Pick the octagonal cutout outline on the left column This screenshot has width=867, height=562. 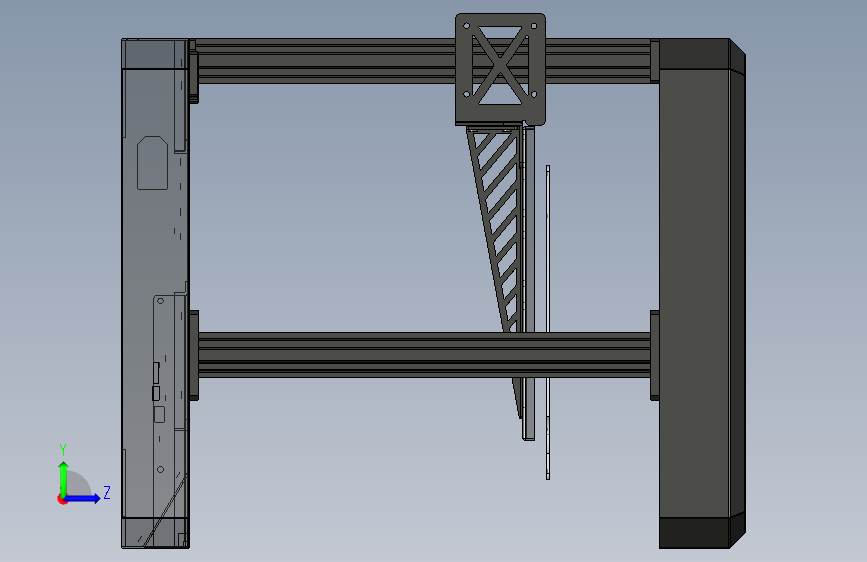point(153,163)
